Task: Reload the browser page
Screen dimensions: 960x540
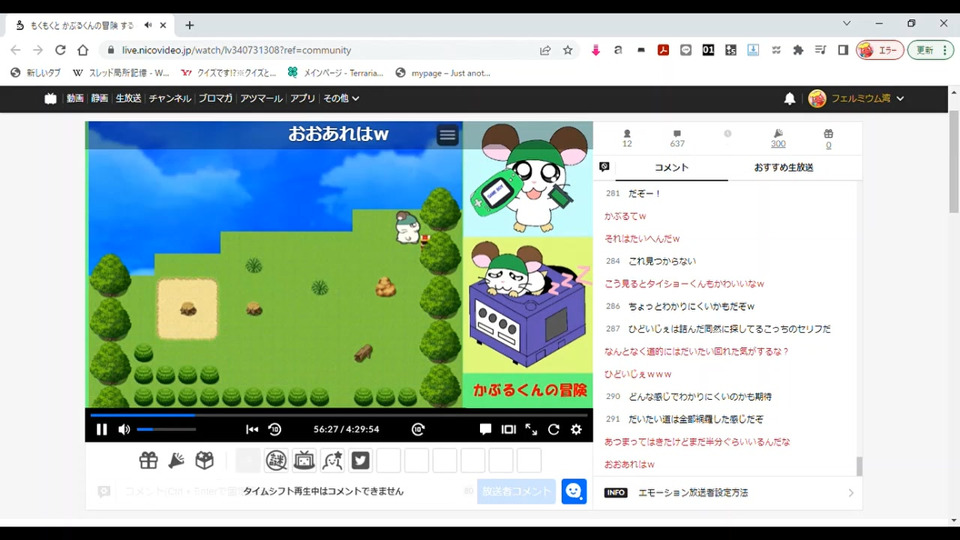Action: pyautogui.click(x=60, y=50)
